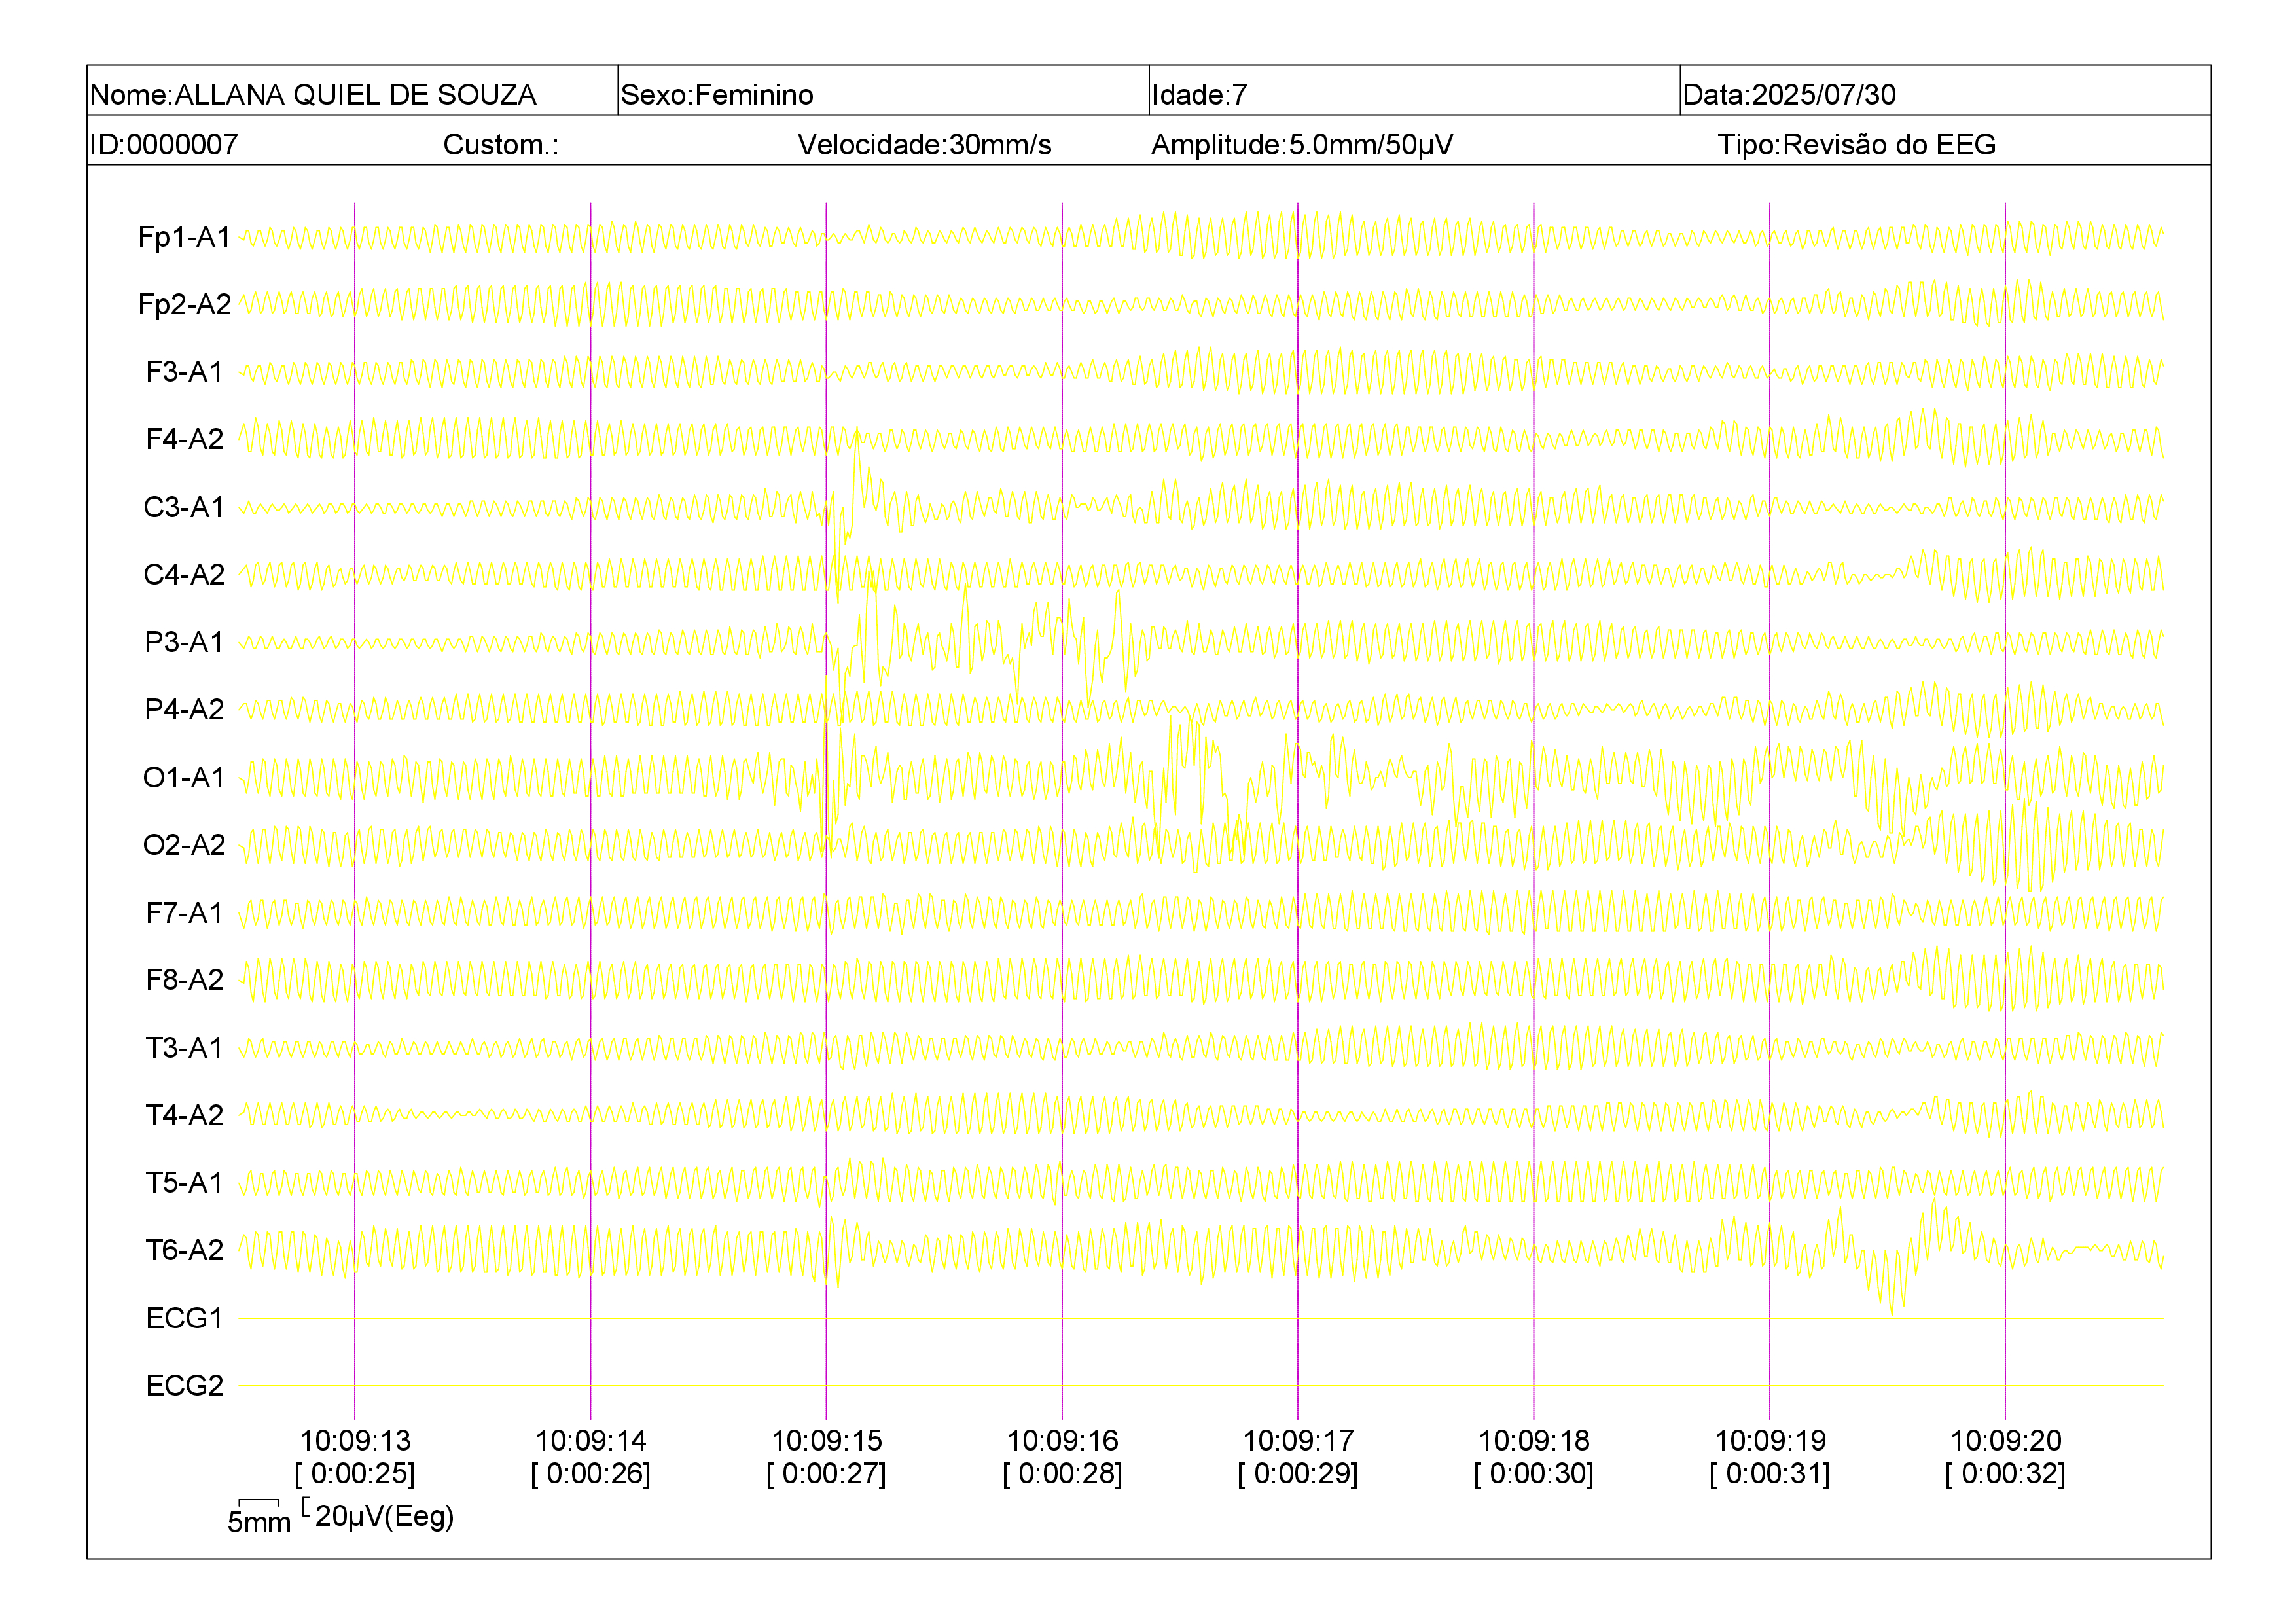This screenshot has width=2296, height=1624.
Task: Select the O1-A1 channel label
Action: pyautogui.click(x=185, y=777)
